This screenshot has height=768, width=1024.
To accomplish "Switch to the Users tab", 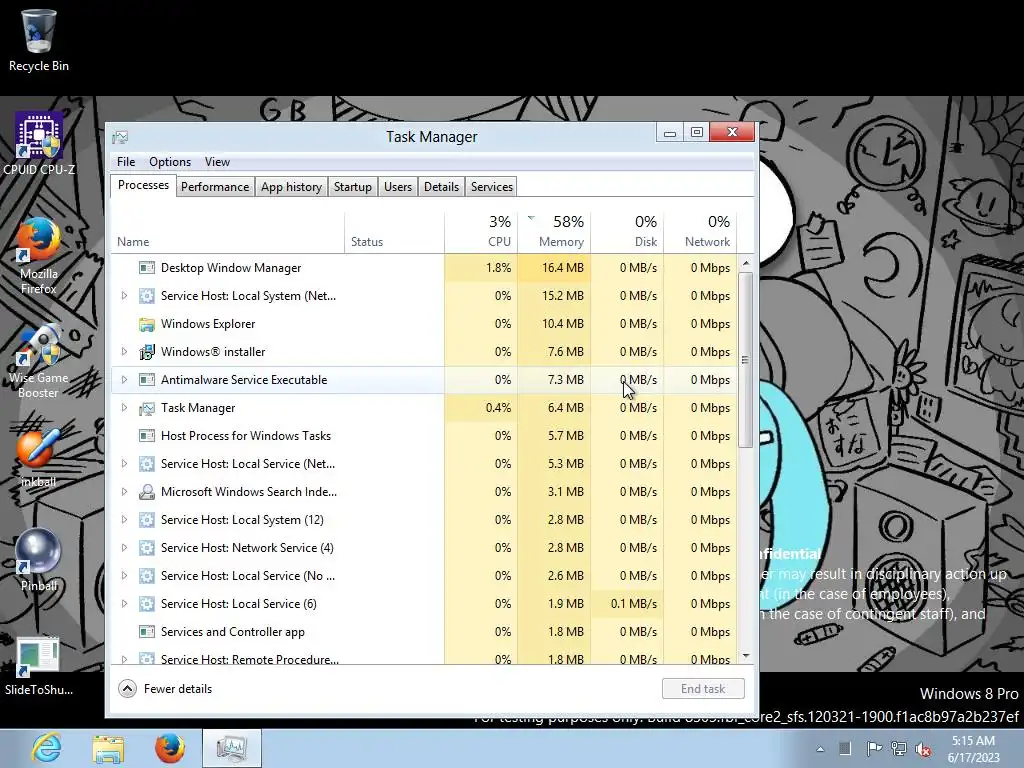I will [x=398, y=187].
